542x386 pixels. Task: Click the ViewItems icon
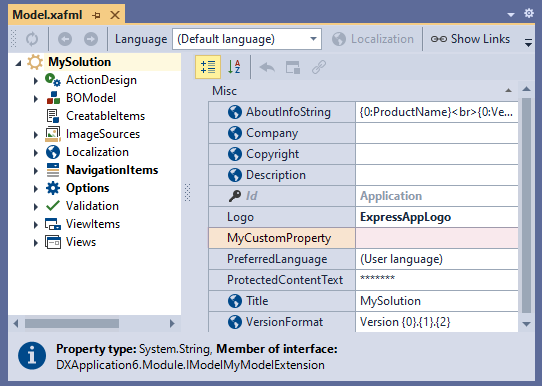[x=53, y=224]
